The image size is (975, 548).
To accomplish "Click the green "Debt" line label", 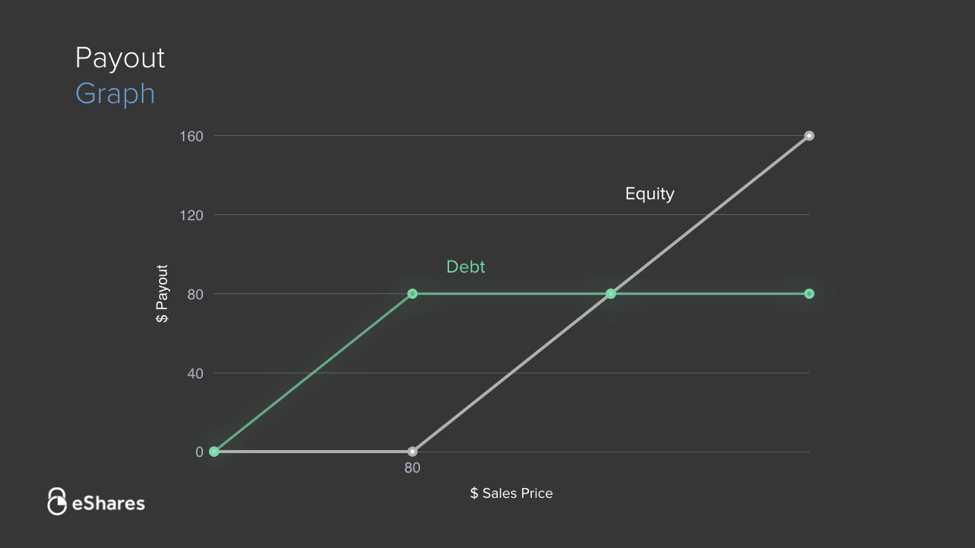I will tap(465, 267).
